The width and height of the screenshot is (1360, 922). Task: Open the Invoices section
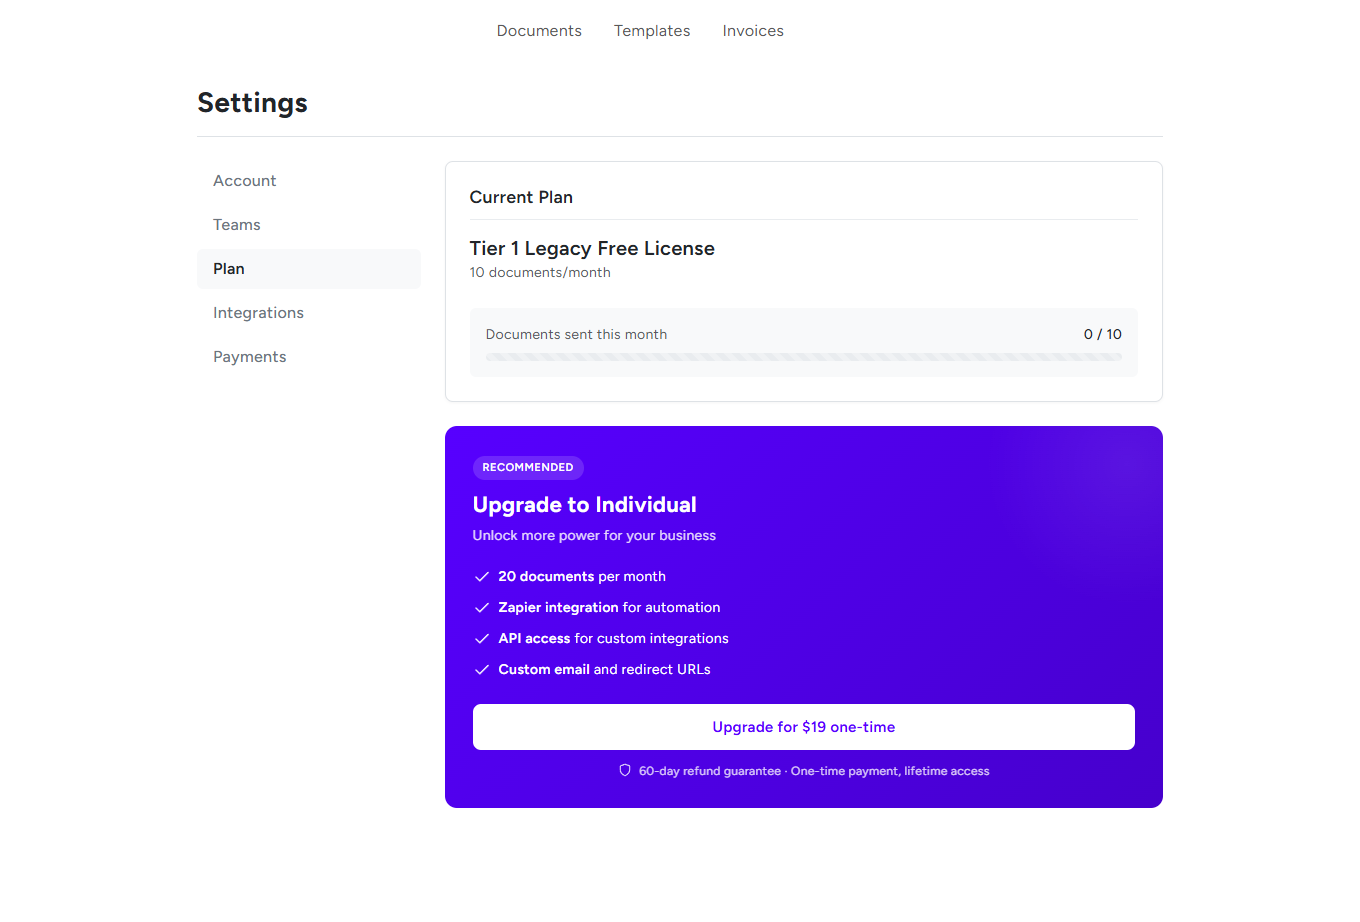coord(753,31)
